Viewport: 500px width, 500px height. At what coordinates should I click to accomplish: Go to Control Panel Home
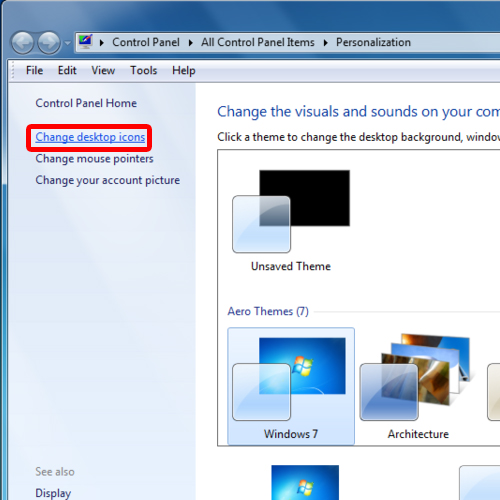point(86,103)
